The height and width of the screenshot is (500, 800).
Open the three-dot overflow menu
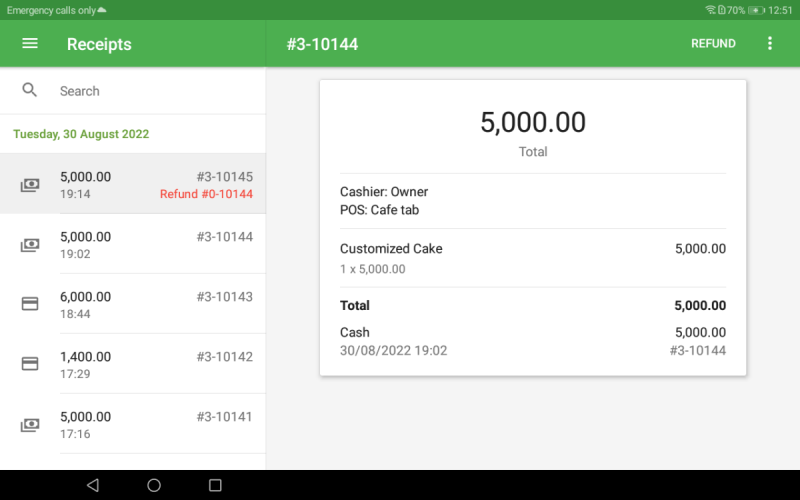coord(769,44)
